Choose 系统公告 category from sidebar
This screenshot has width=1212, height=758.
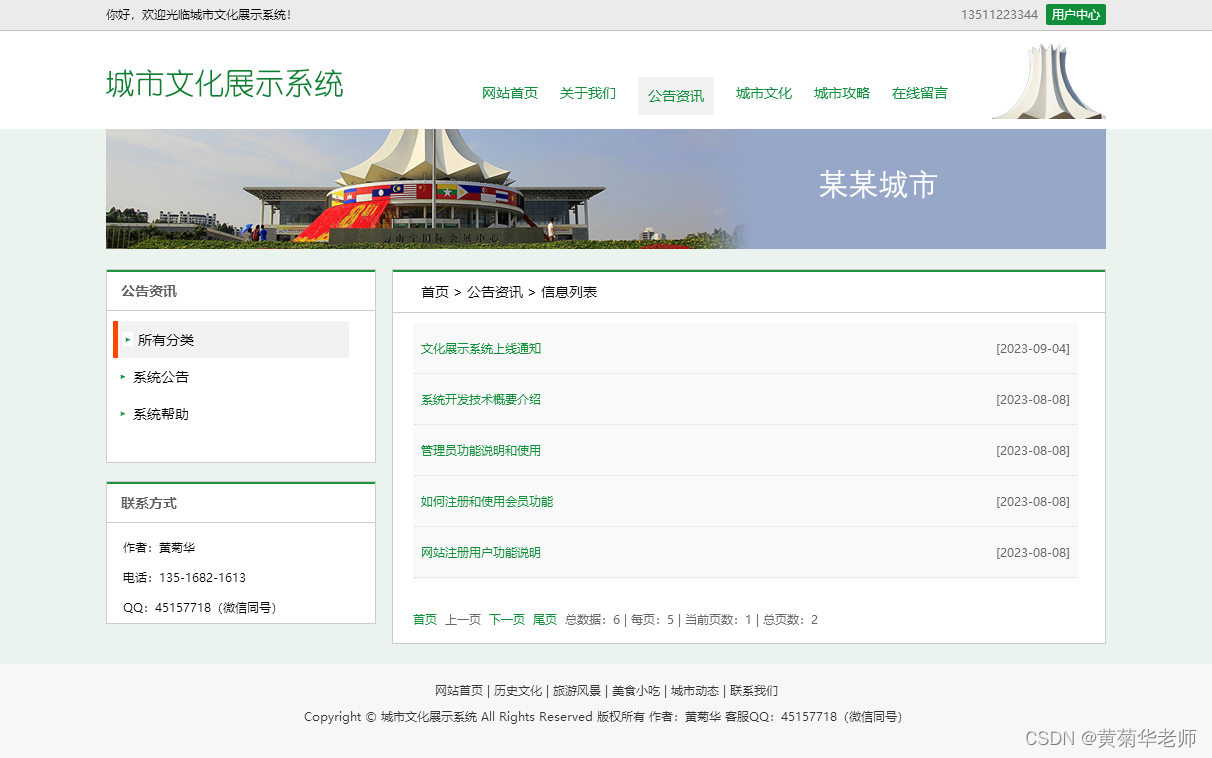(x=160, y=377)
